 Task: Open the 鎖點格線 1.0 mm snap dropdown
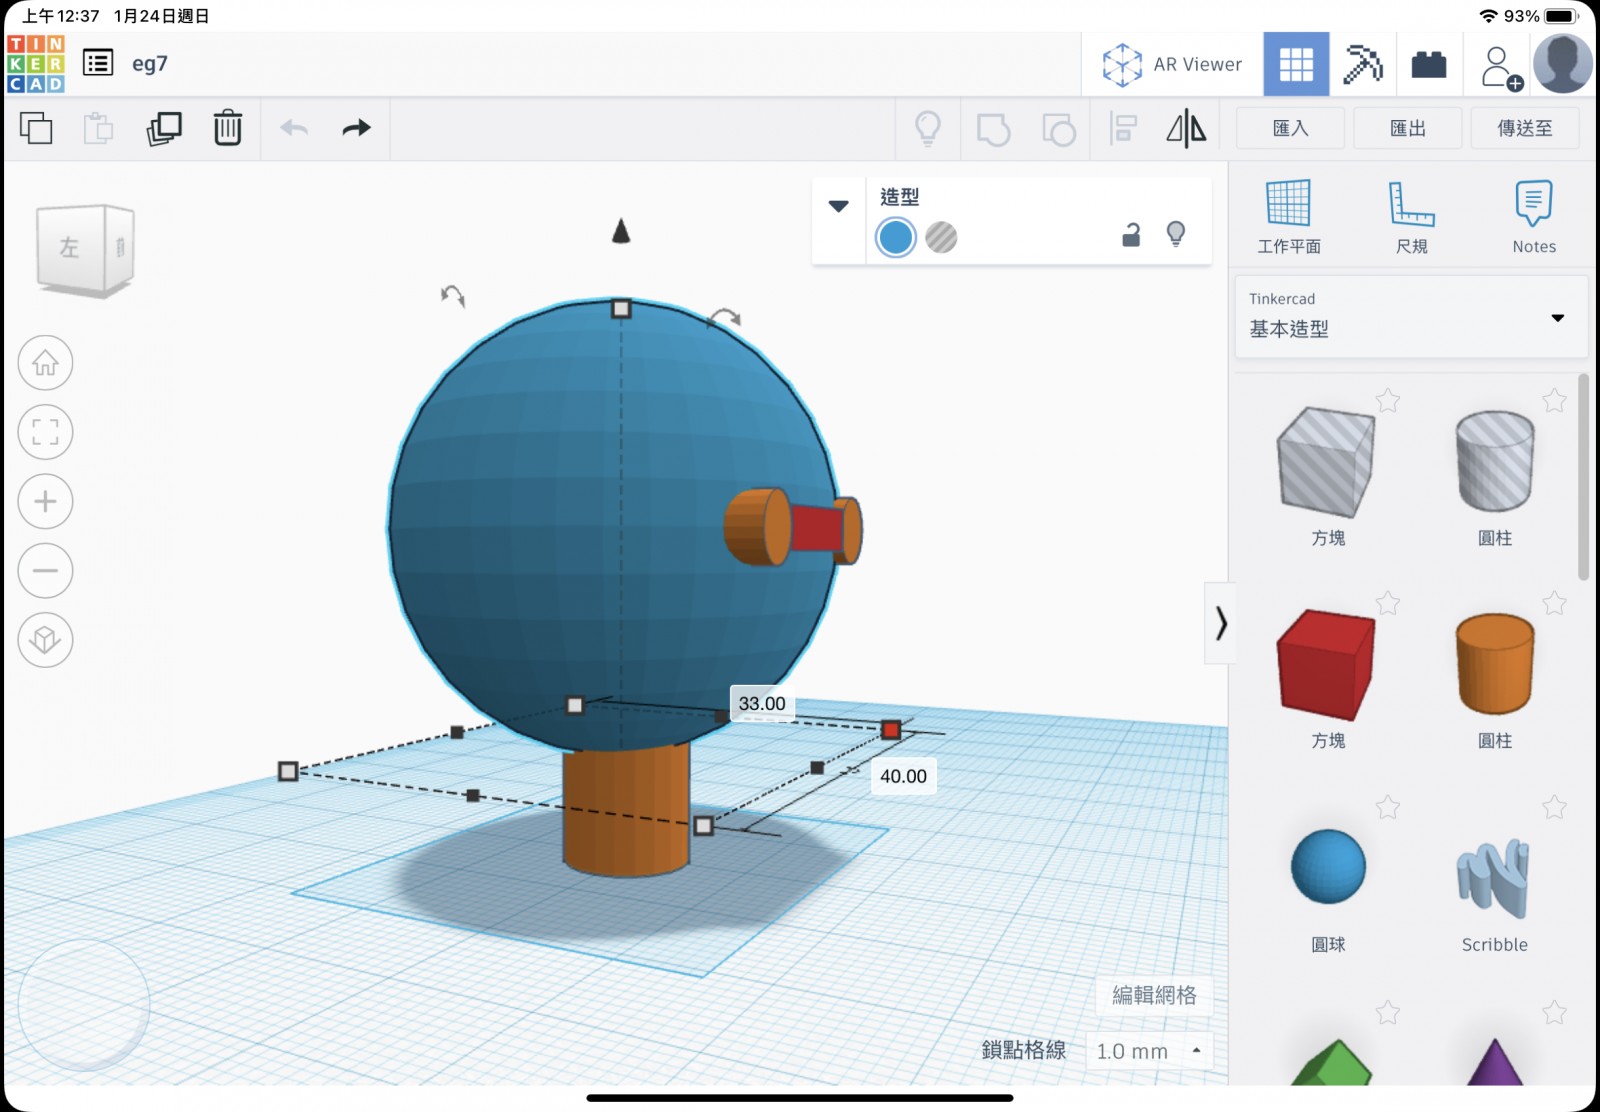[1150, 1051]
